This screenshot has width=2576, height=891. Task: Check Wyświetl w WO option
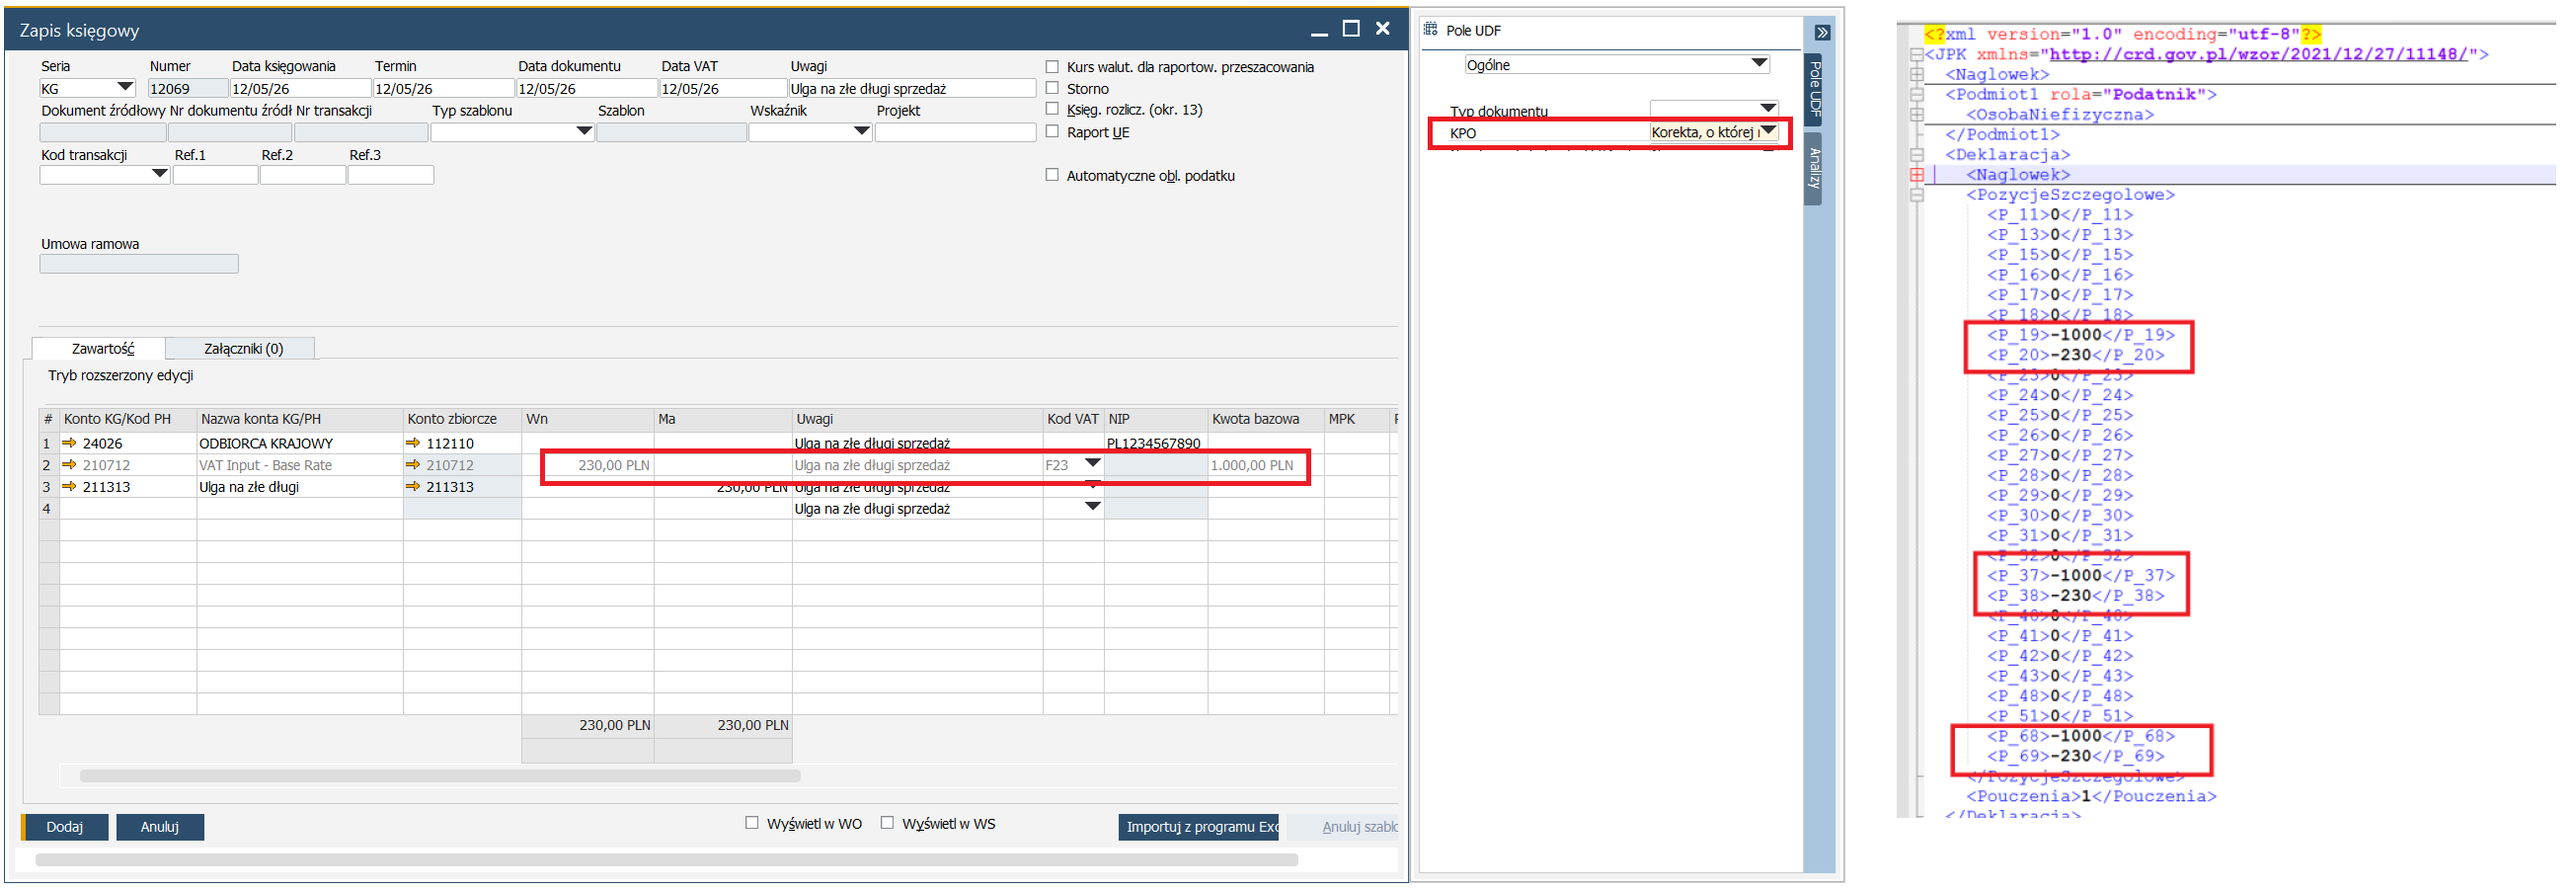(752, 823)
